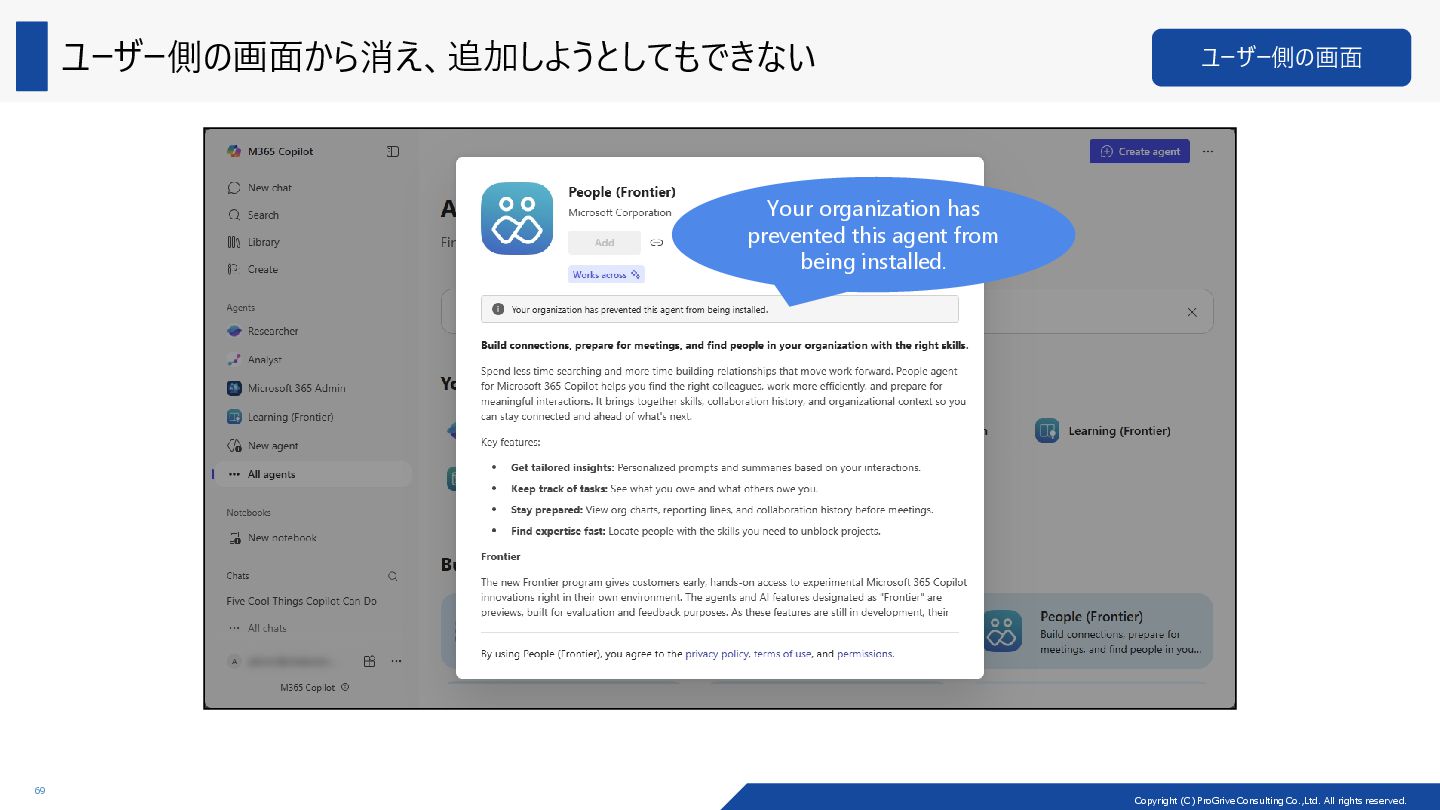Click the large People (Frontier) app icon in dialog

point(517,218)
